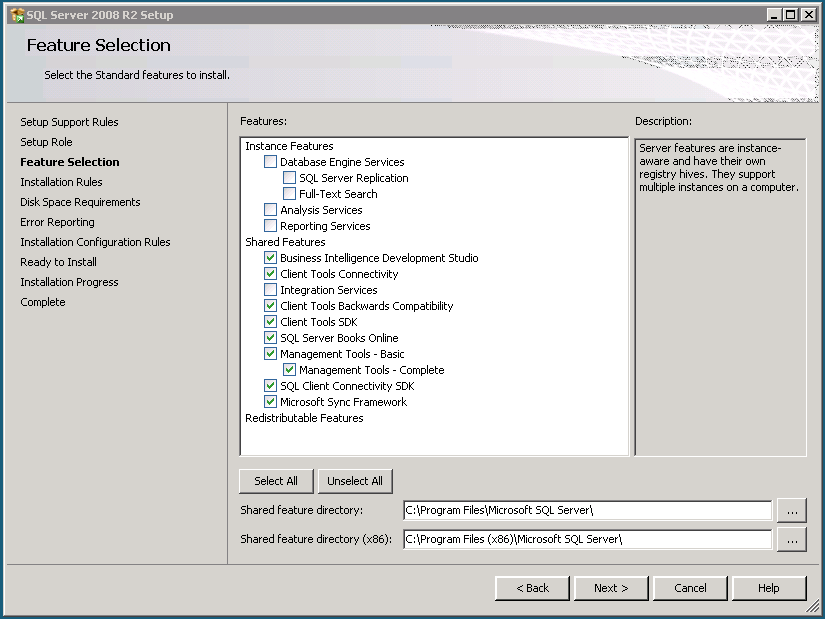The height and width of the screenshot is (619, 825).
Task: Click the Description text box
Action: (x=720, y=297)
